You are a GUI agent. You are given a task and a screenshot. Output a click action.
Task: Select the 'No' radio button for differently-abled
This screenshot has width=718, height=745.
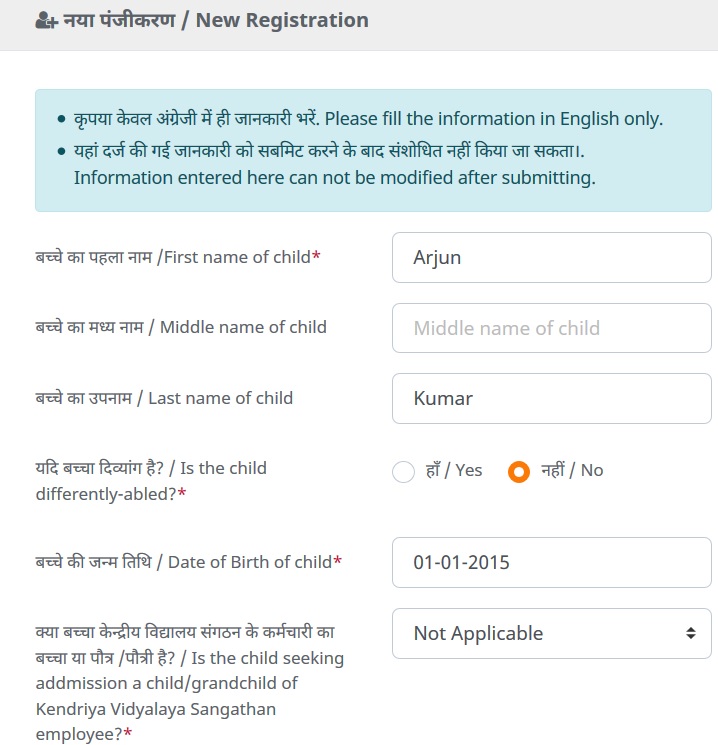pyautogui.click(x=518, y=471)
